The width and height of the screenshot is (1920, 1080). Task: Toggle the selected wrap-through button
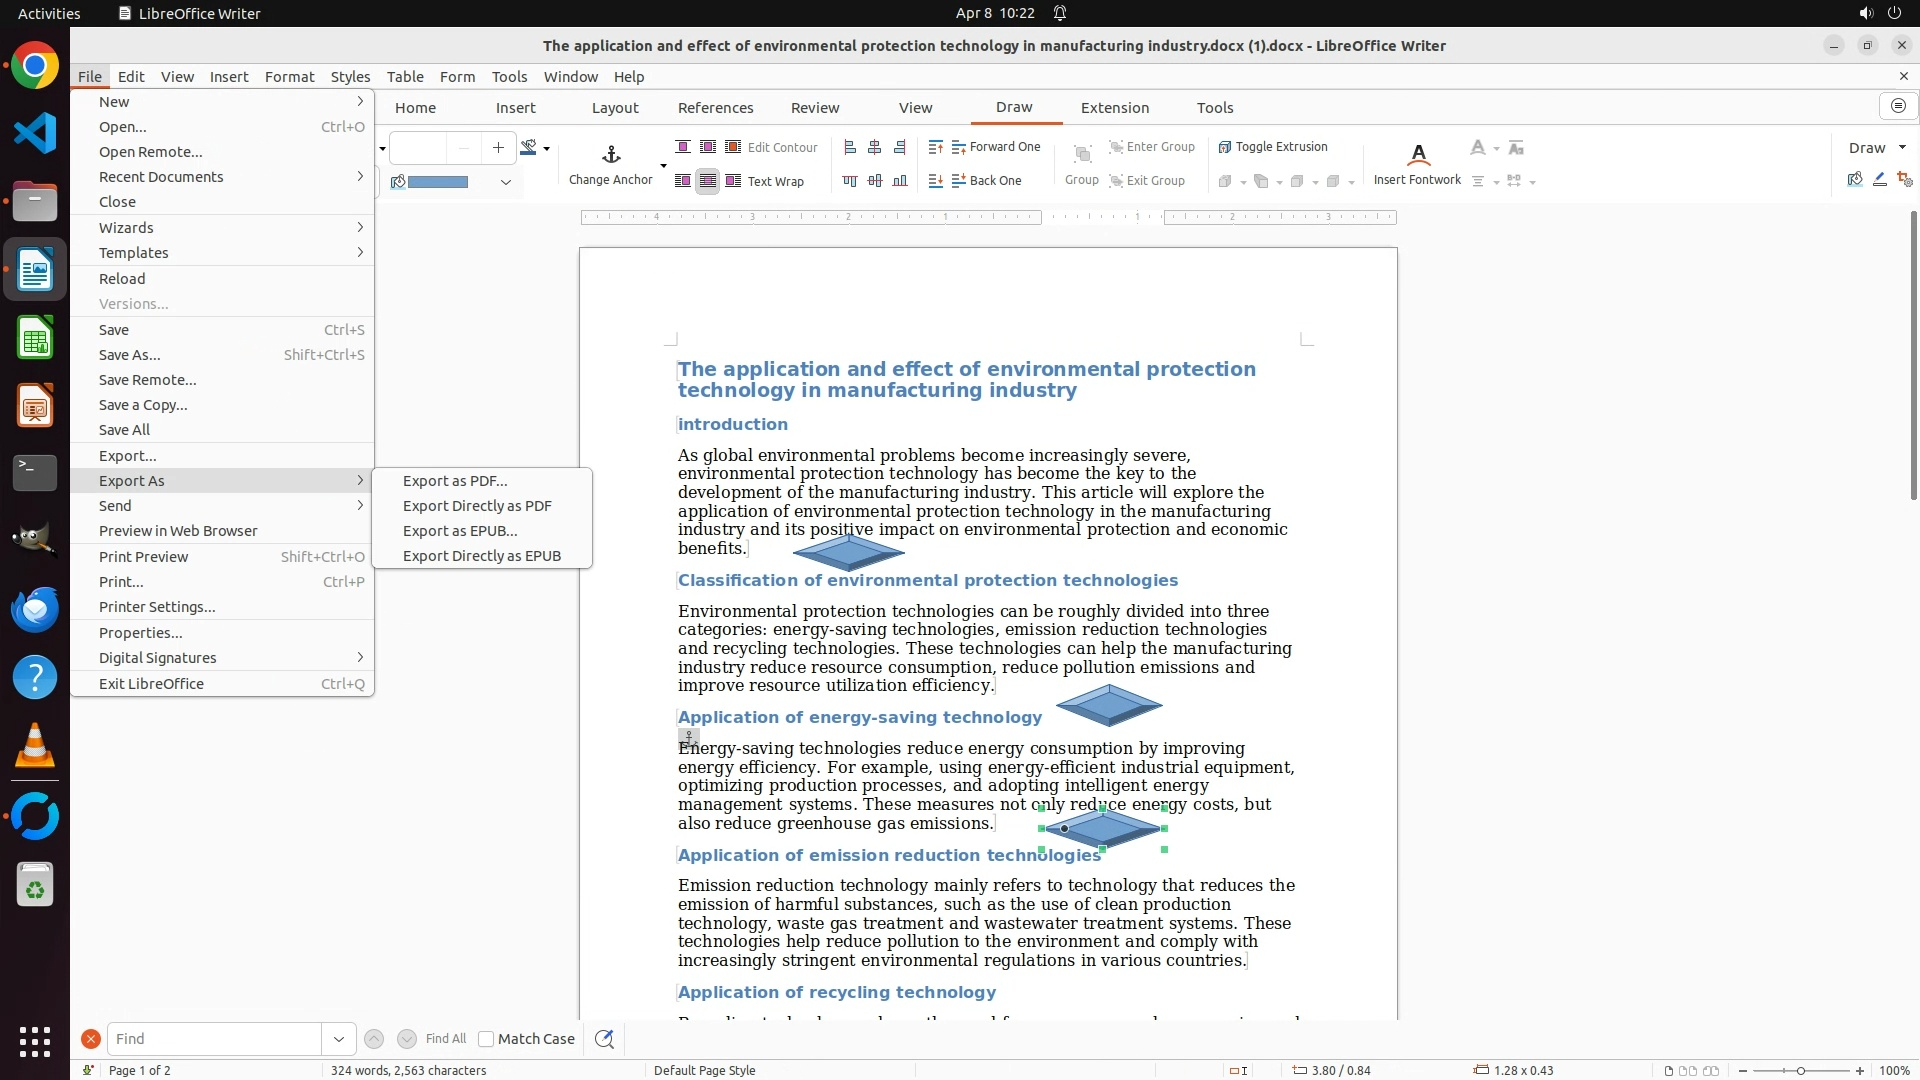(707, 181)
